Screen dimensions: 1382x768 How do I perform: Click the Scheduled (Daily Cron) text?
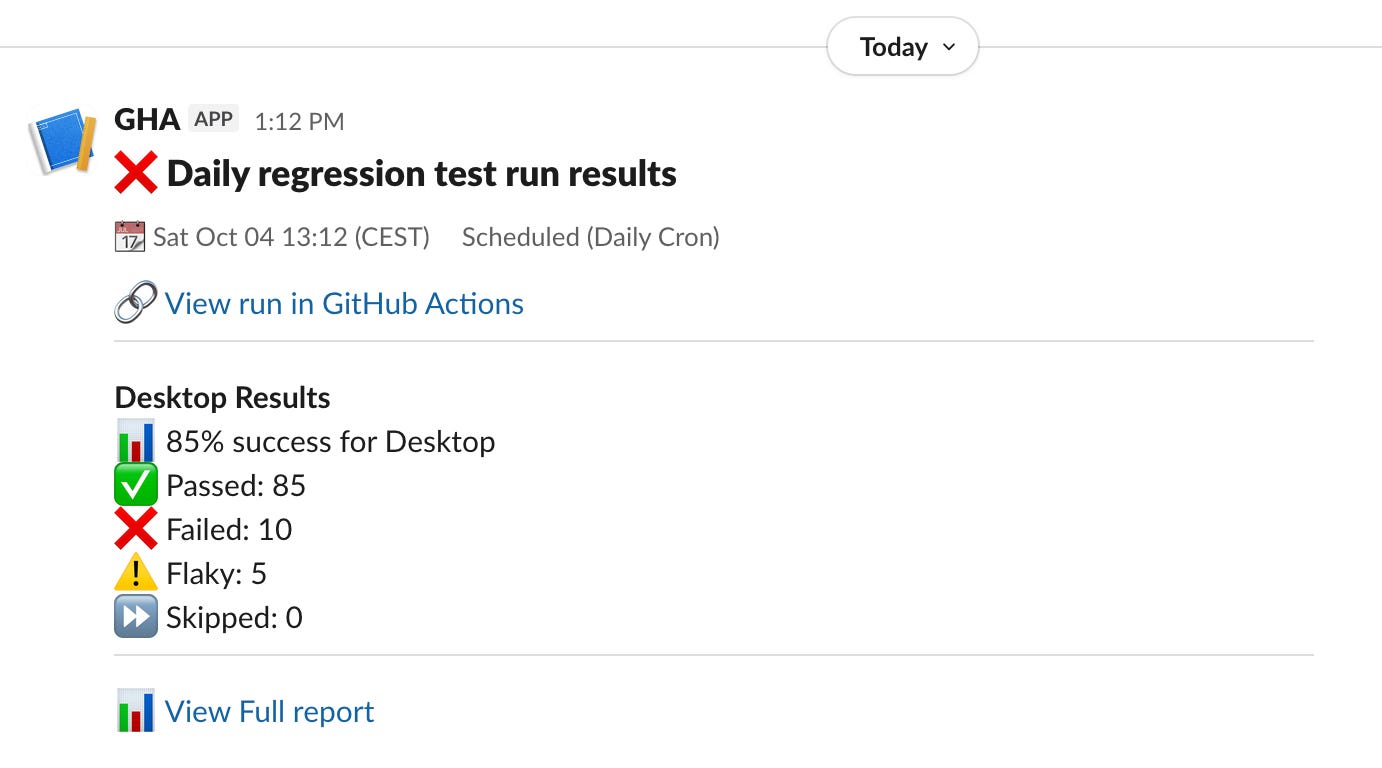590,237
